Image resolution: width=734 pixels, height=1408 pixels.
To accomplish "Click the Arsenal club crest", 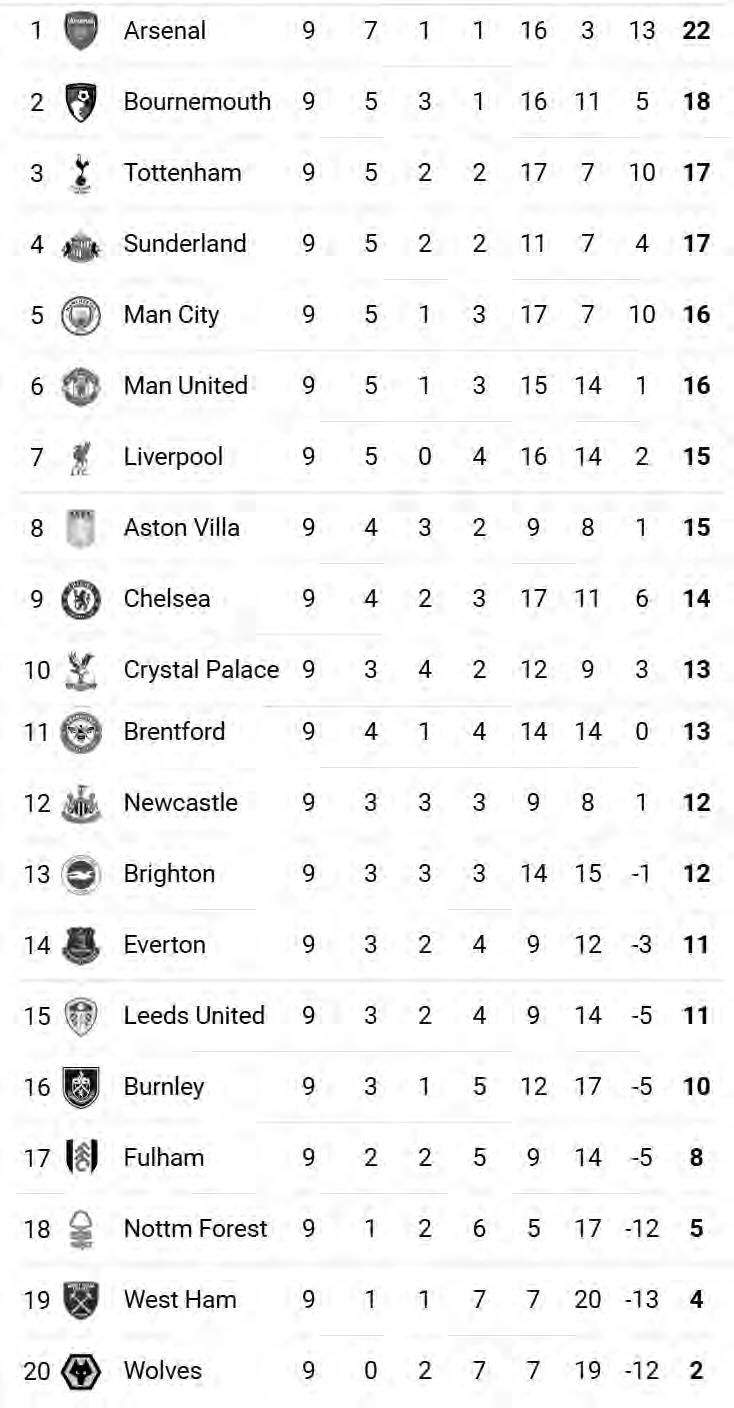I will (x=81, y=31).
